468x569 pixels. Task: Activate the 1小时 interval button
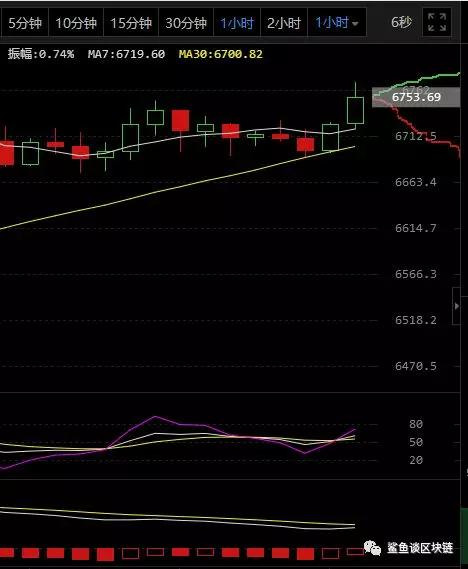(x=237, y=23)
